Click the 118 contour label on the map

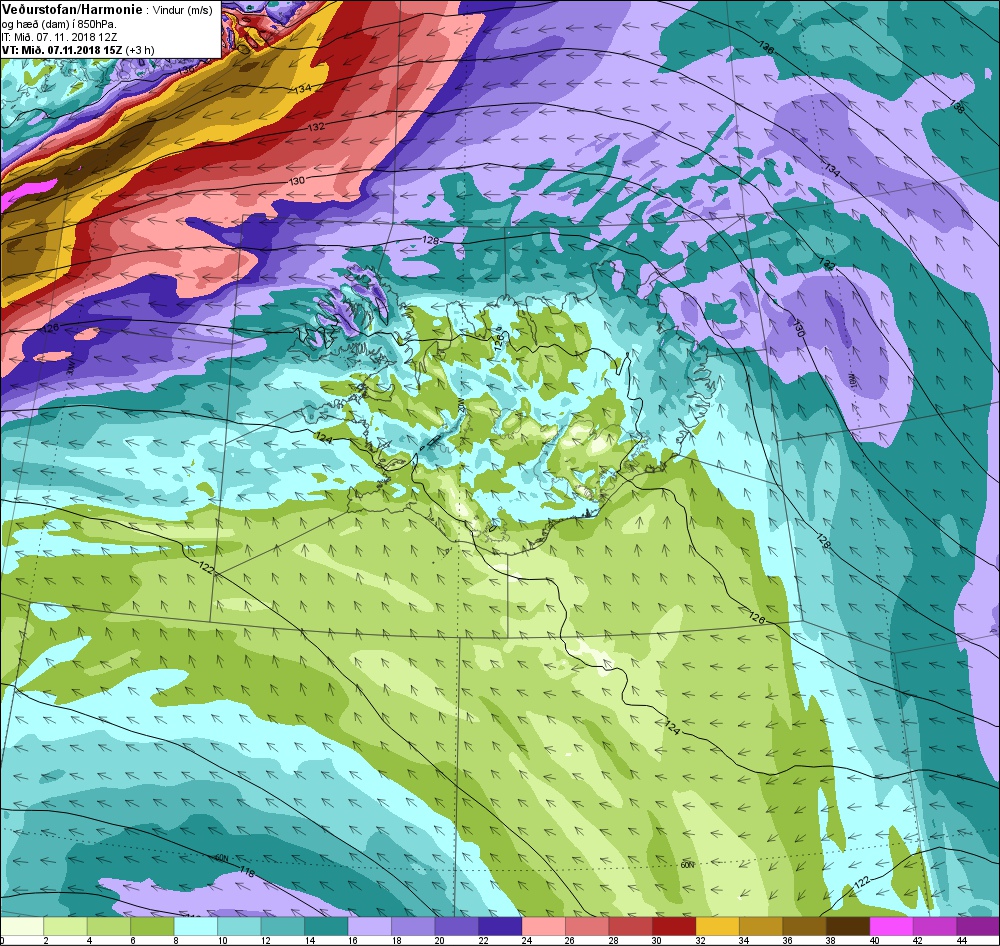(247, 871)
